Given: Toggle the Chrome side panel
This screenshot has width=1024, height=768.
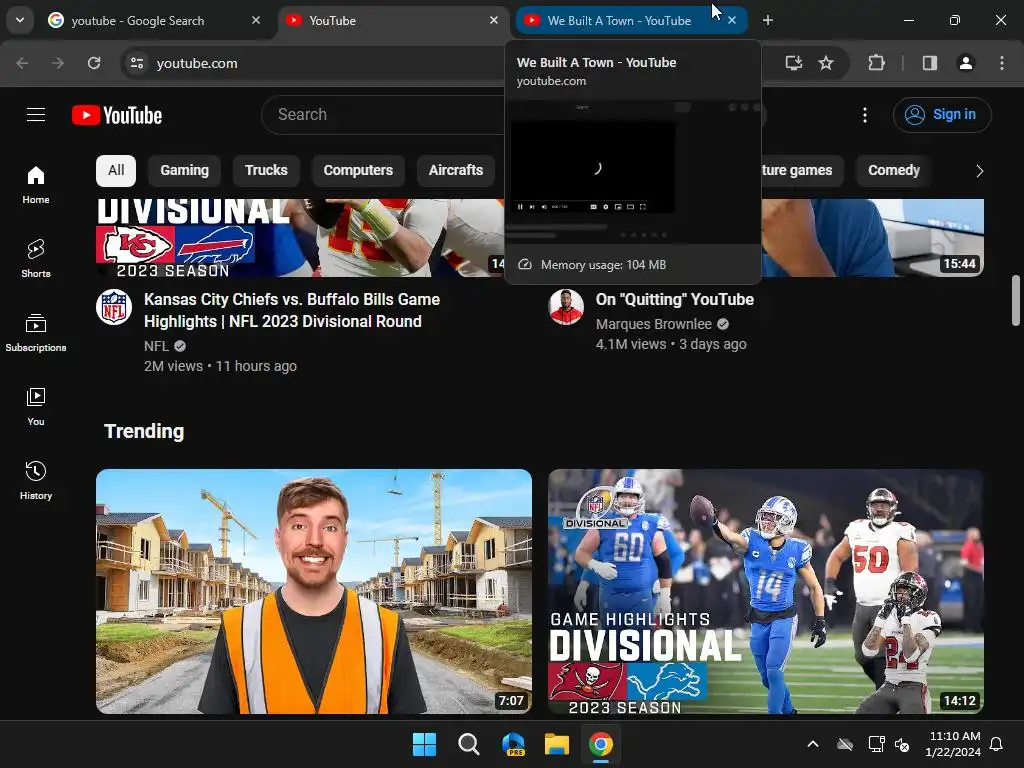Looking at the screenshot, I should pos(930,63).
